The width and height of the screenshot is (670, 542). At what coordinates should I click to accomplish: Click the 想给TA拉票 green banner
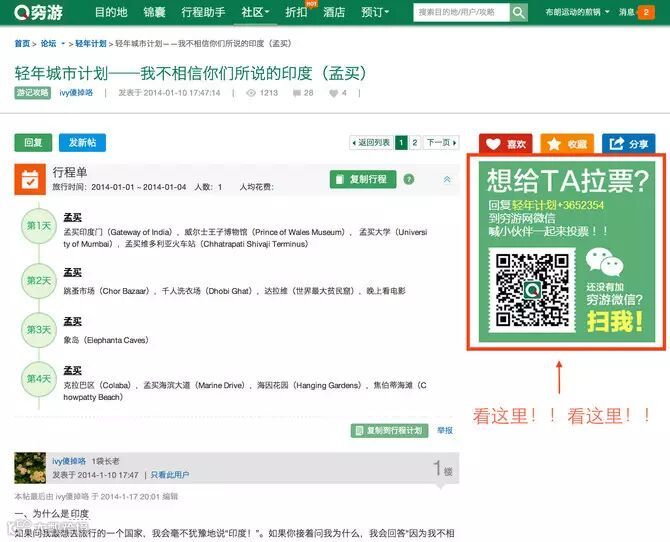coord(567,251)
